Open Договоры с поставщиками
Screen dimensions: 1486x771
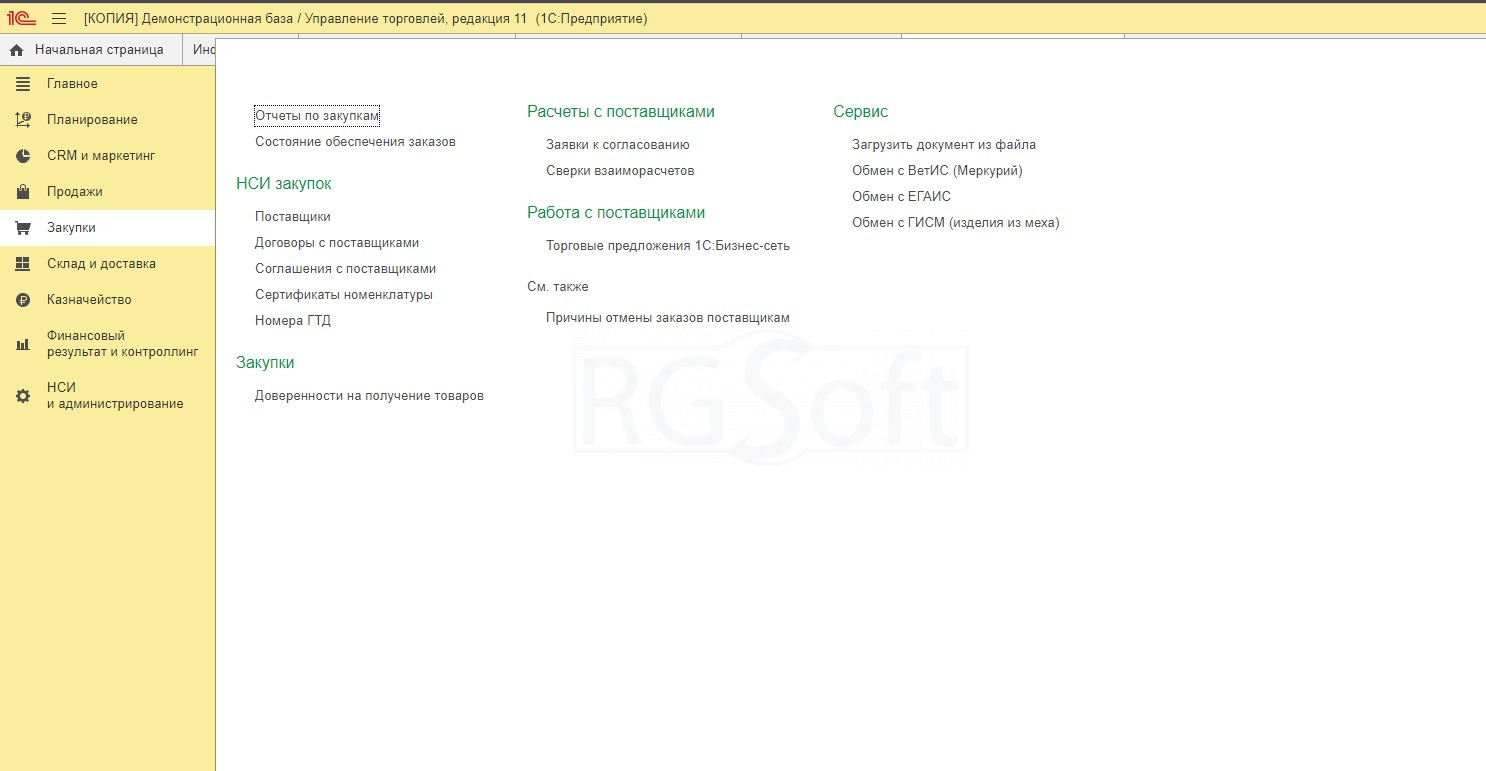point(337,243)
